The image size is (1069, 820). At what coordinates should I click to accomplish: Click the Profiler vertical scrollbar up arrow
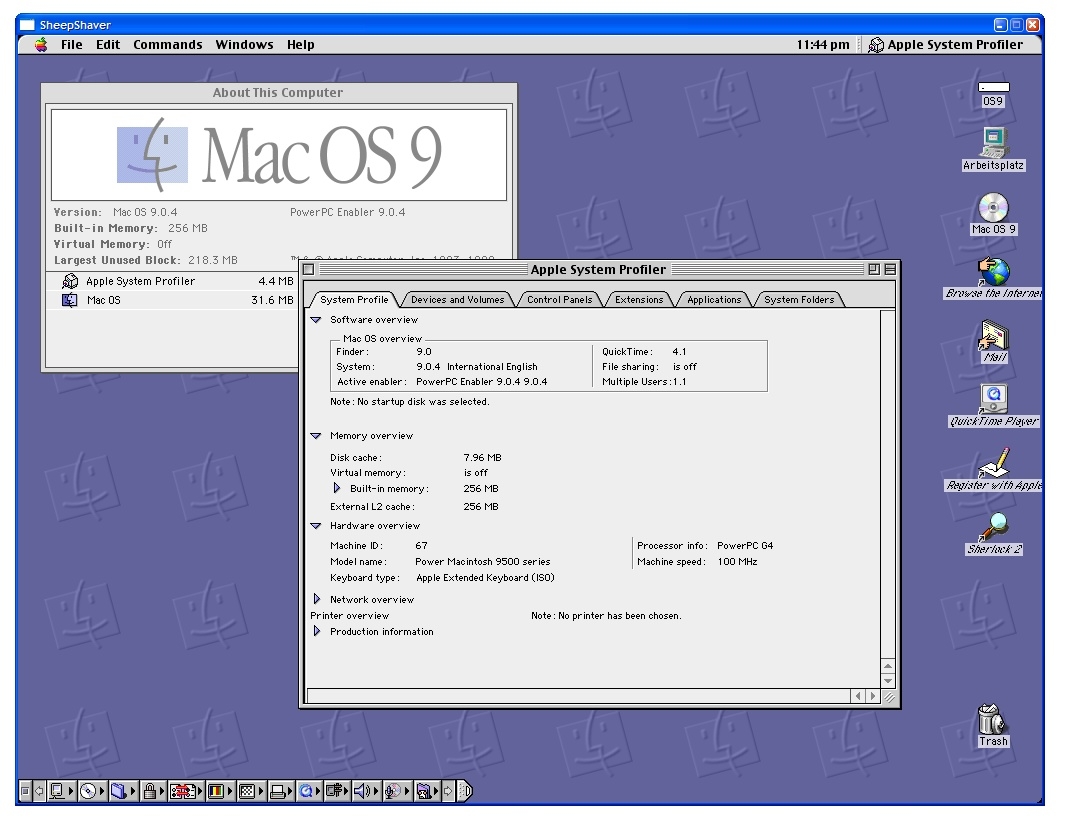coord(888,666)
